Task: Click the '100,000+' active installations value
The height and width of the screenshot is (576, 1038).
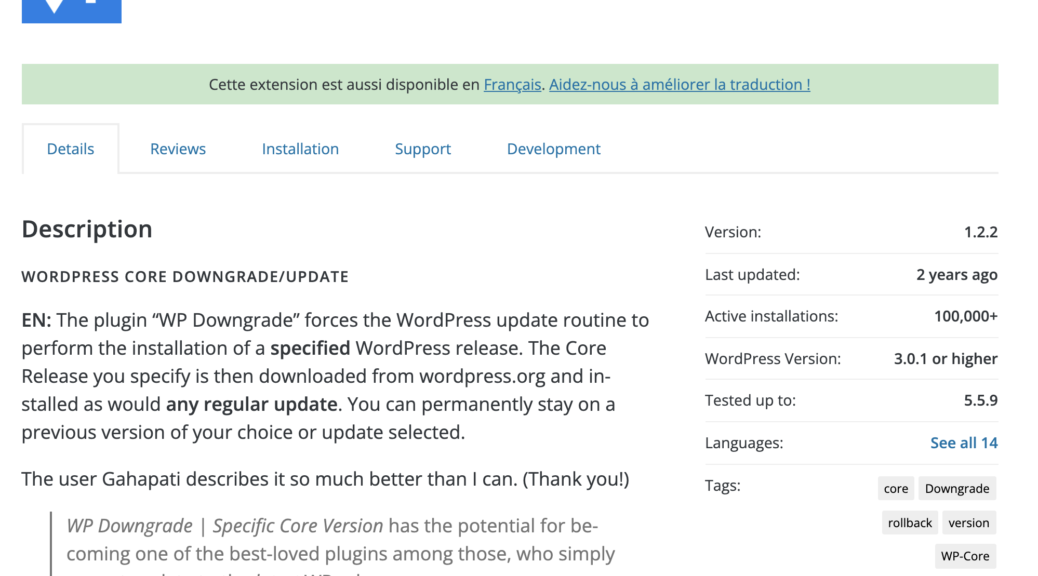Action: (x=966, y=316)
